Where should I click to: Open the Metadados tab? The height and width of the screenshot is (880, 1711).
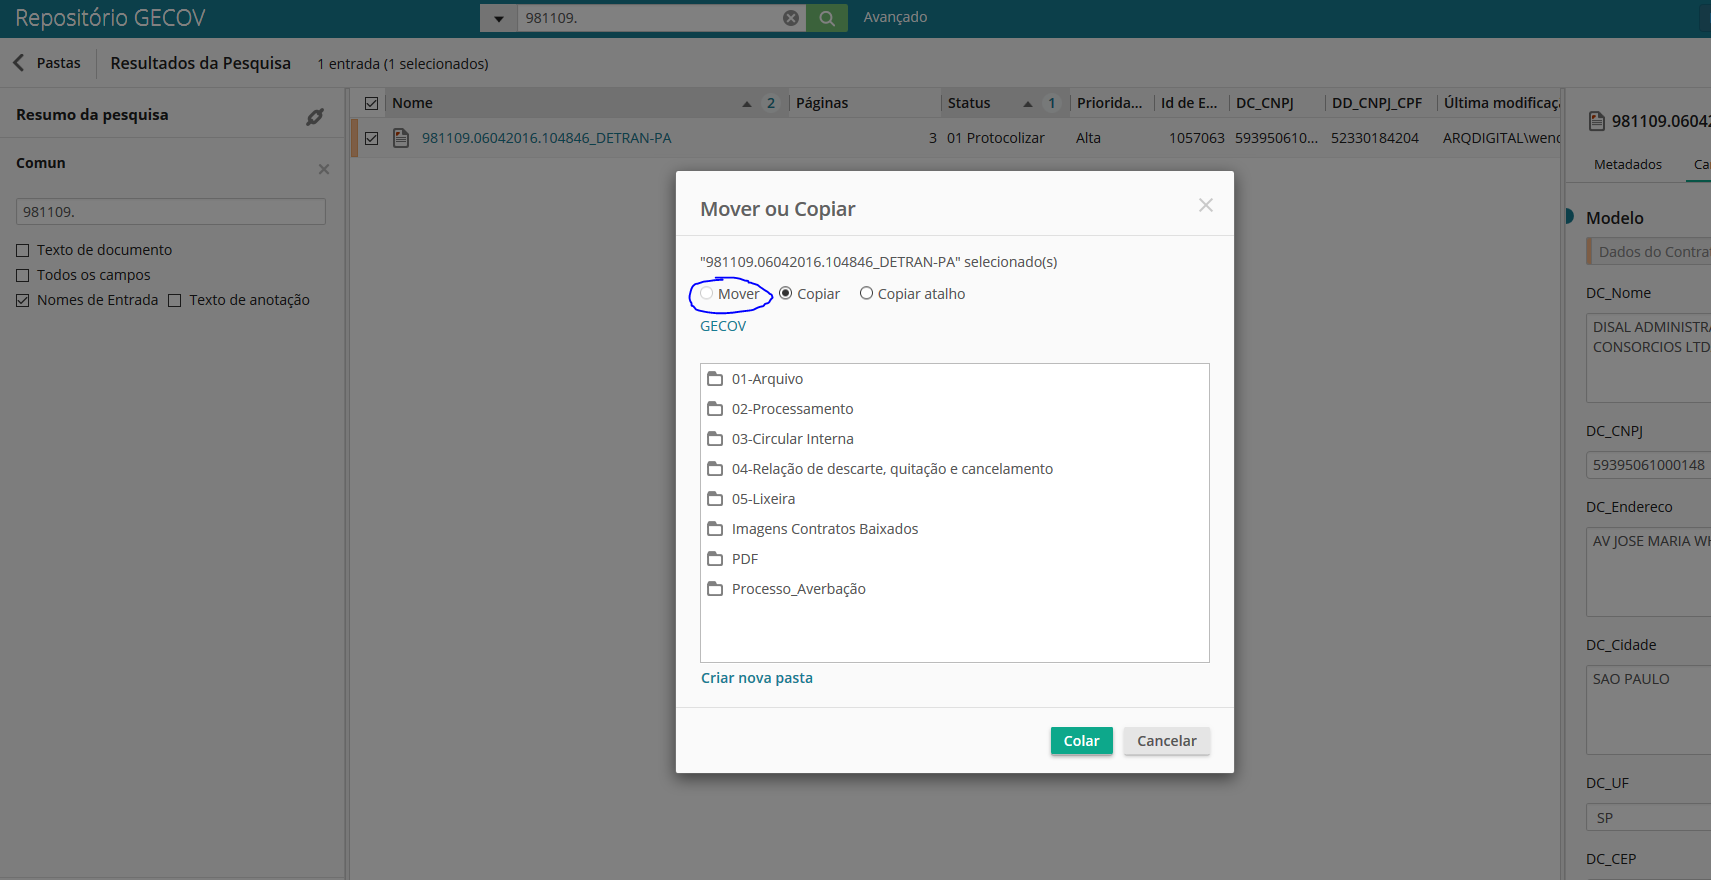click(1627, 164)
